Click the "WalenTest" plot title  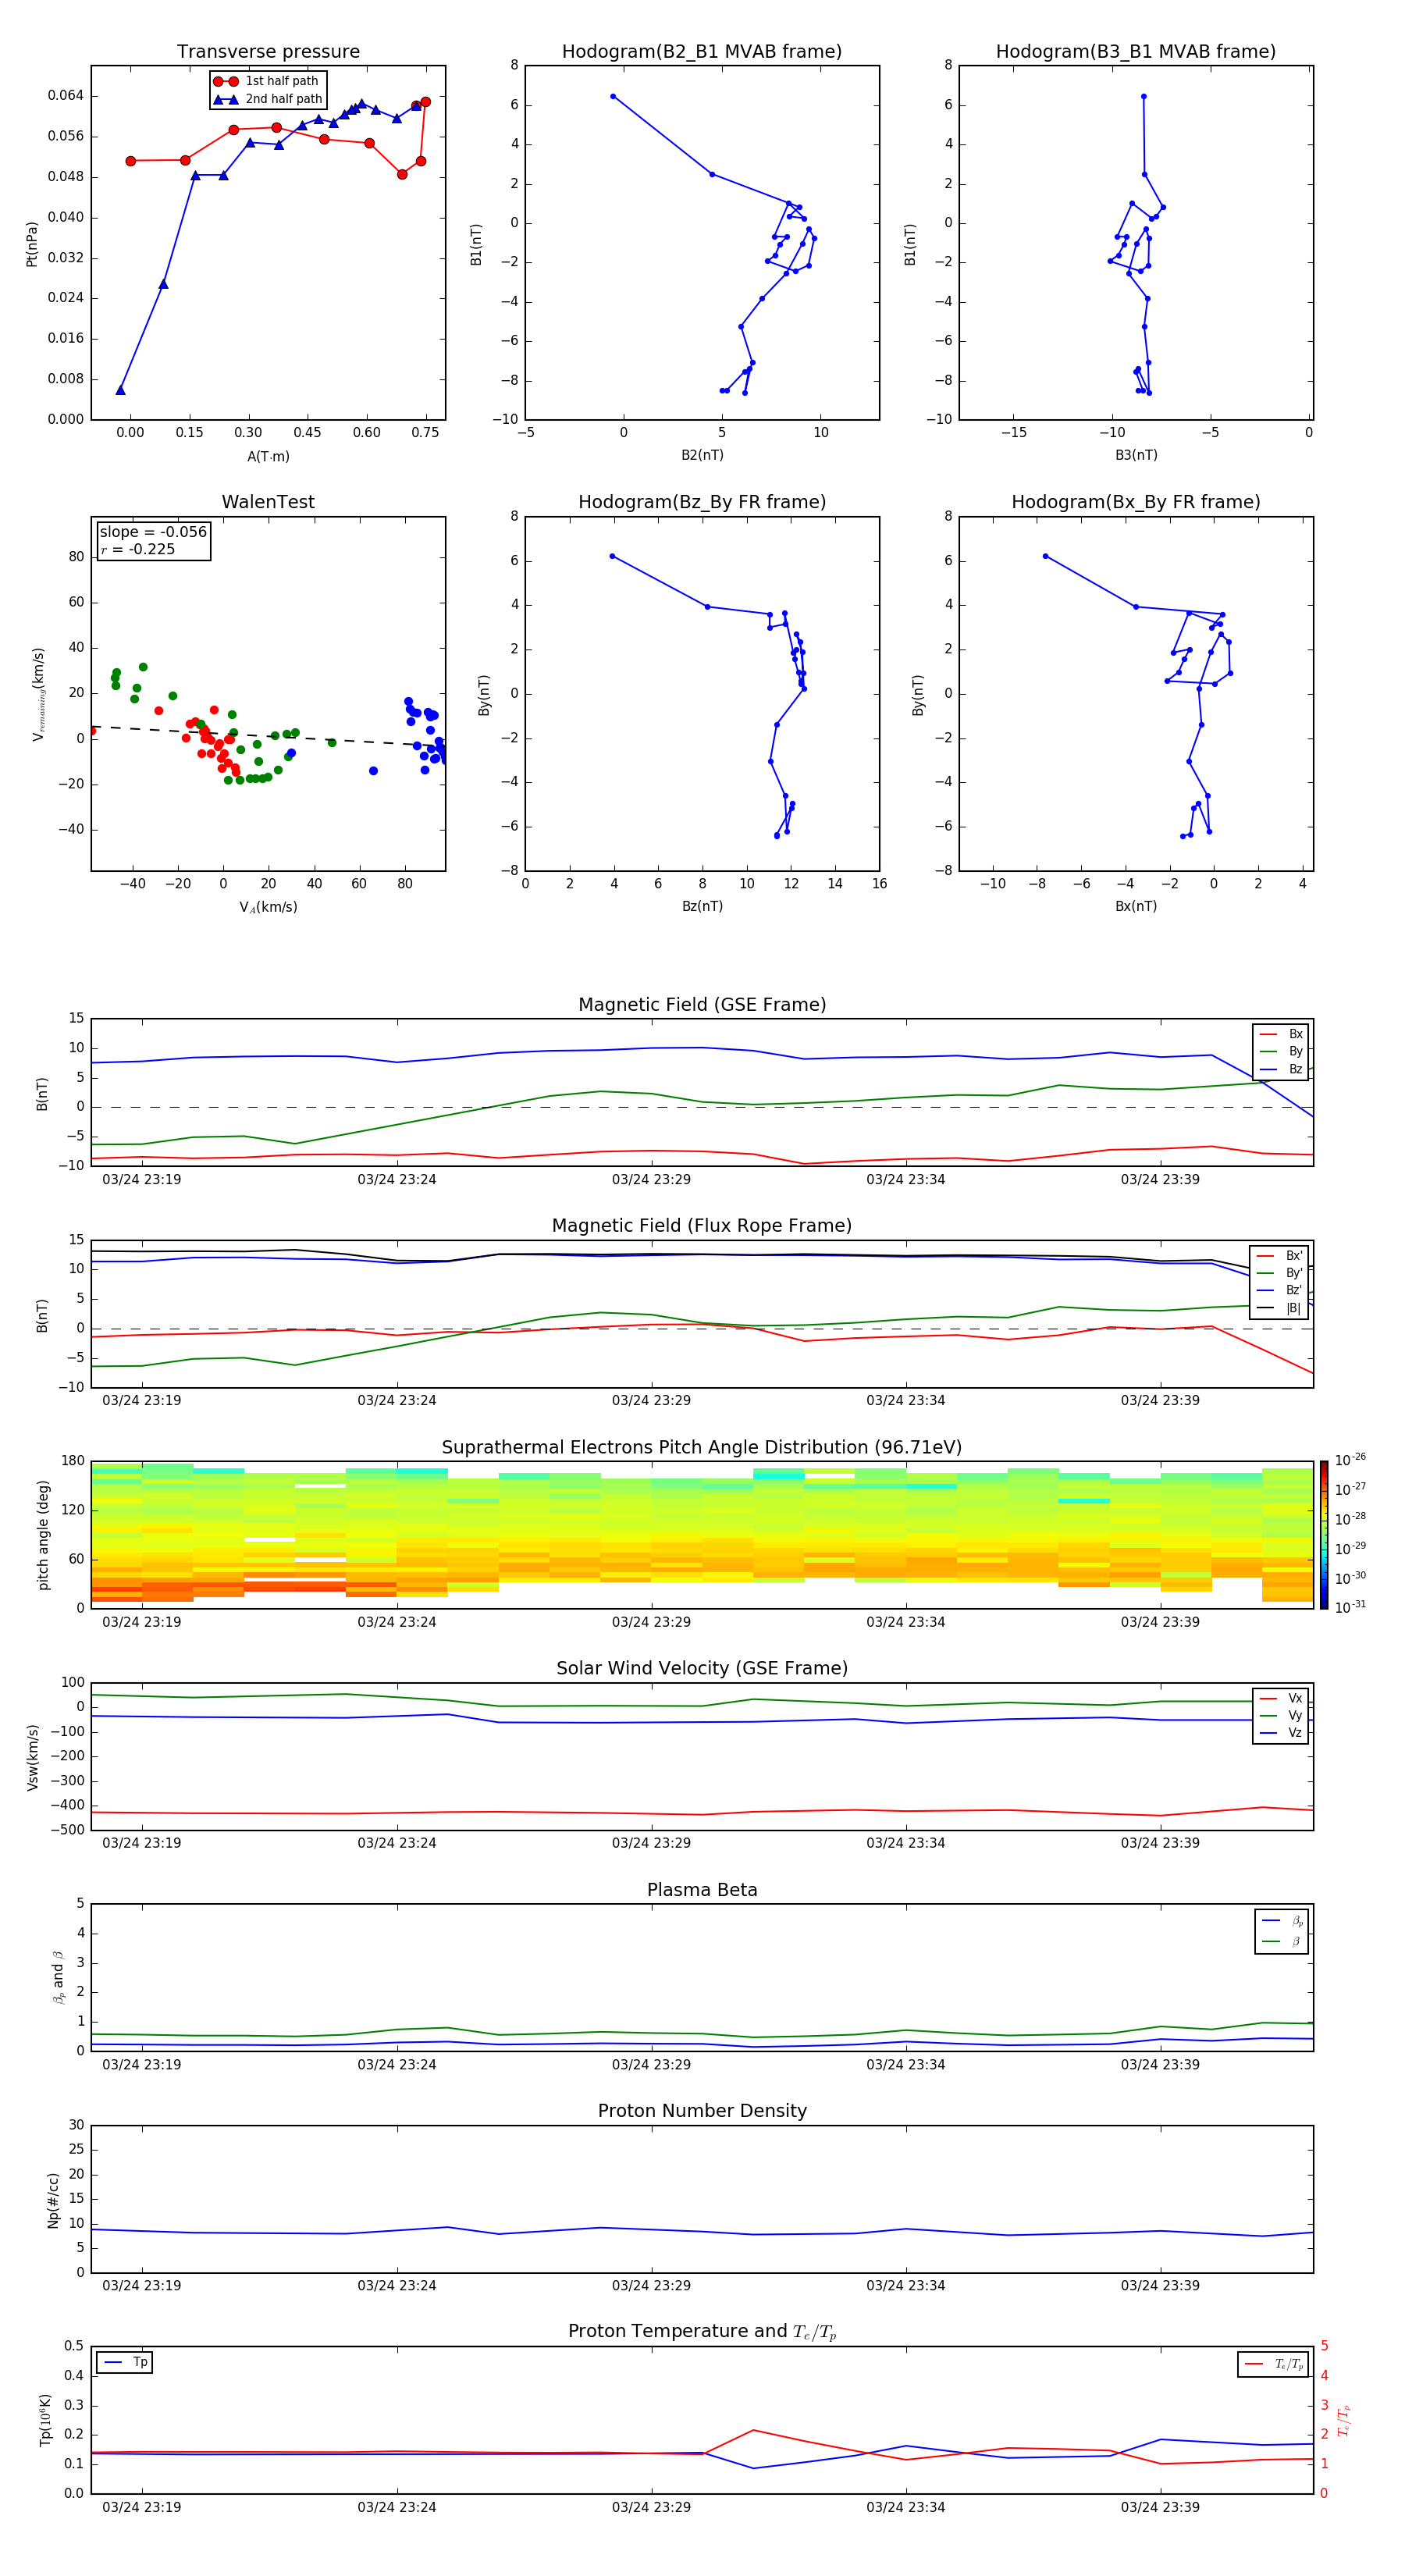click(x=268, y=502)
